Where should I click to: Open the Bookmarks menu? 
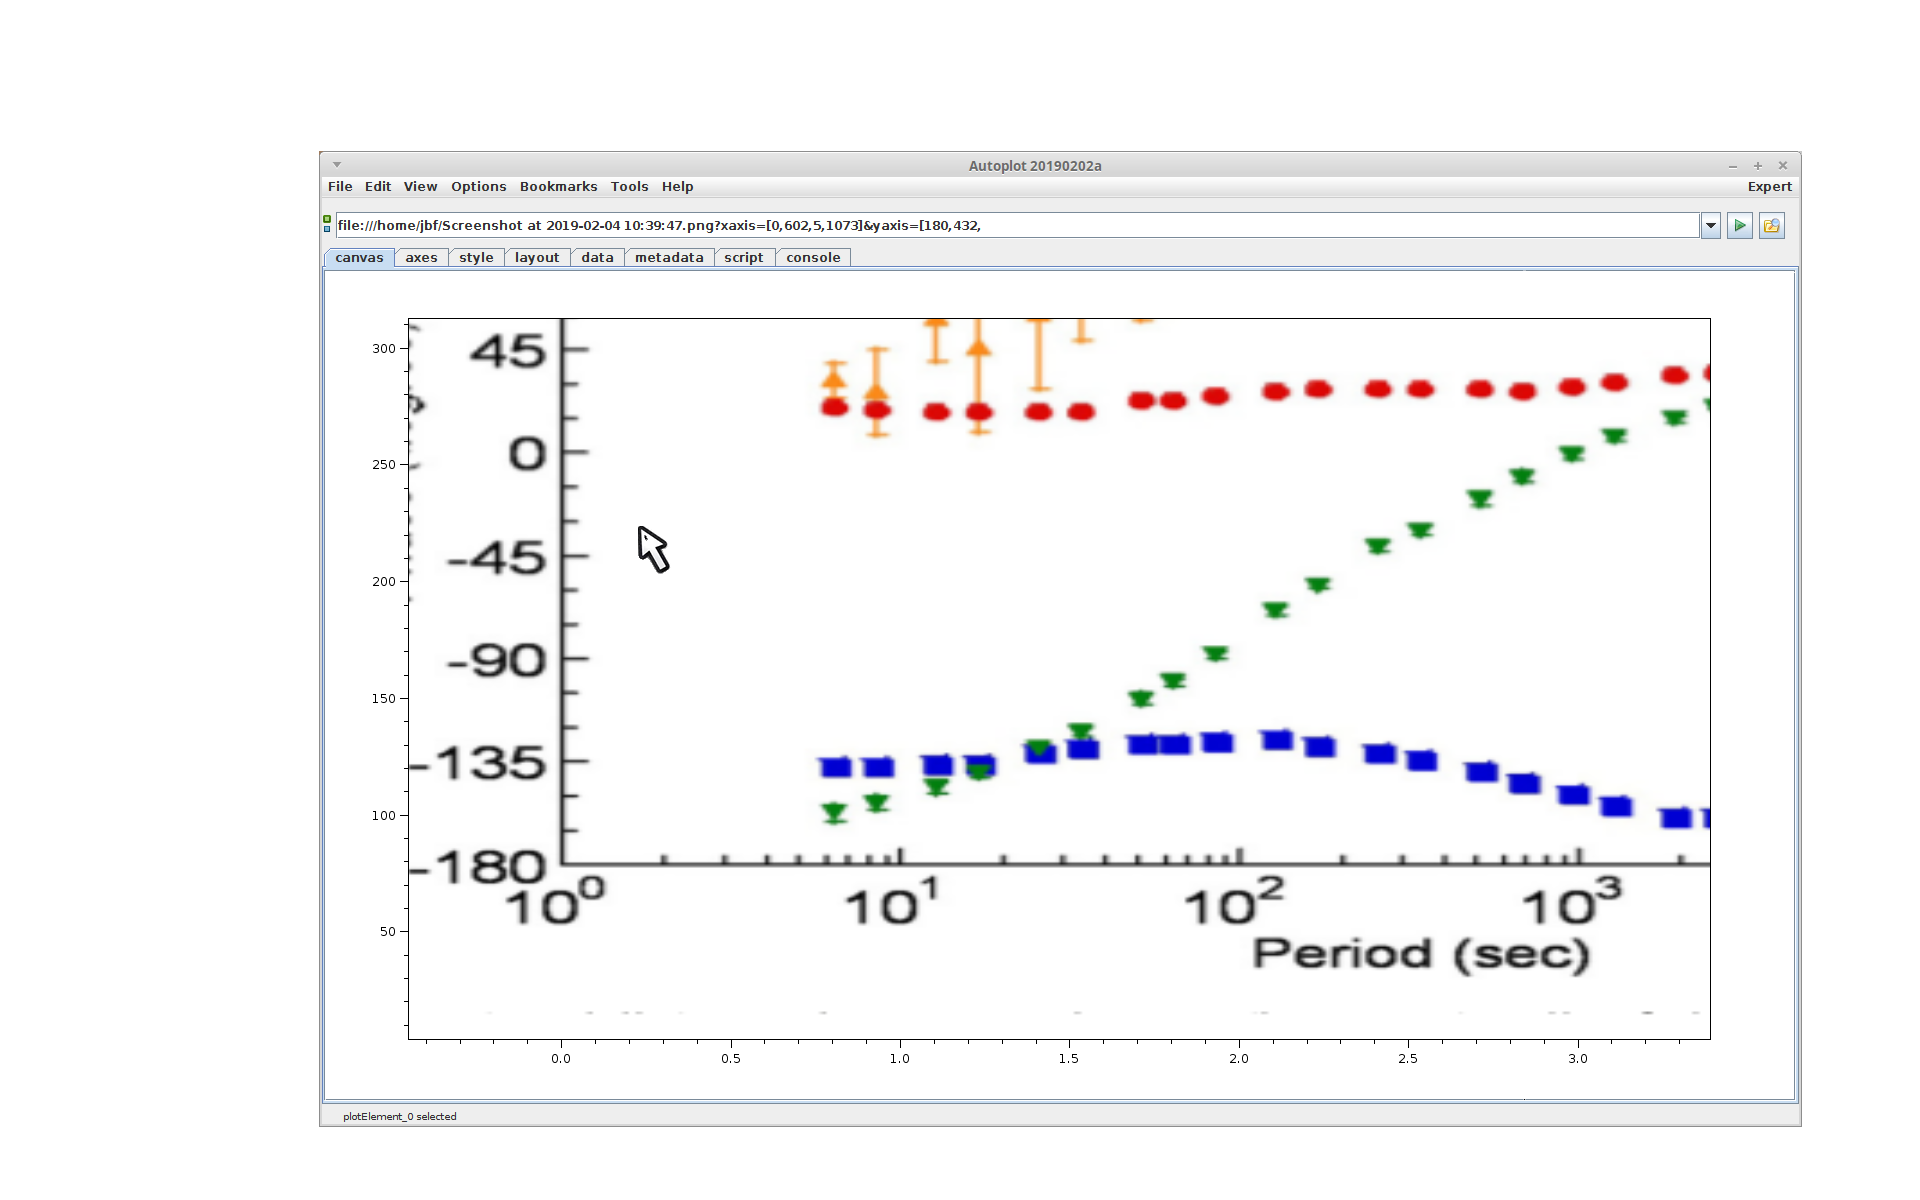click(x=558, y=187)
